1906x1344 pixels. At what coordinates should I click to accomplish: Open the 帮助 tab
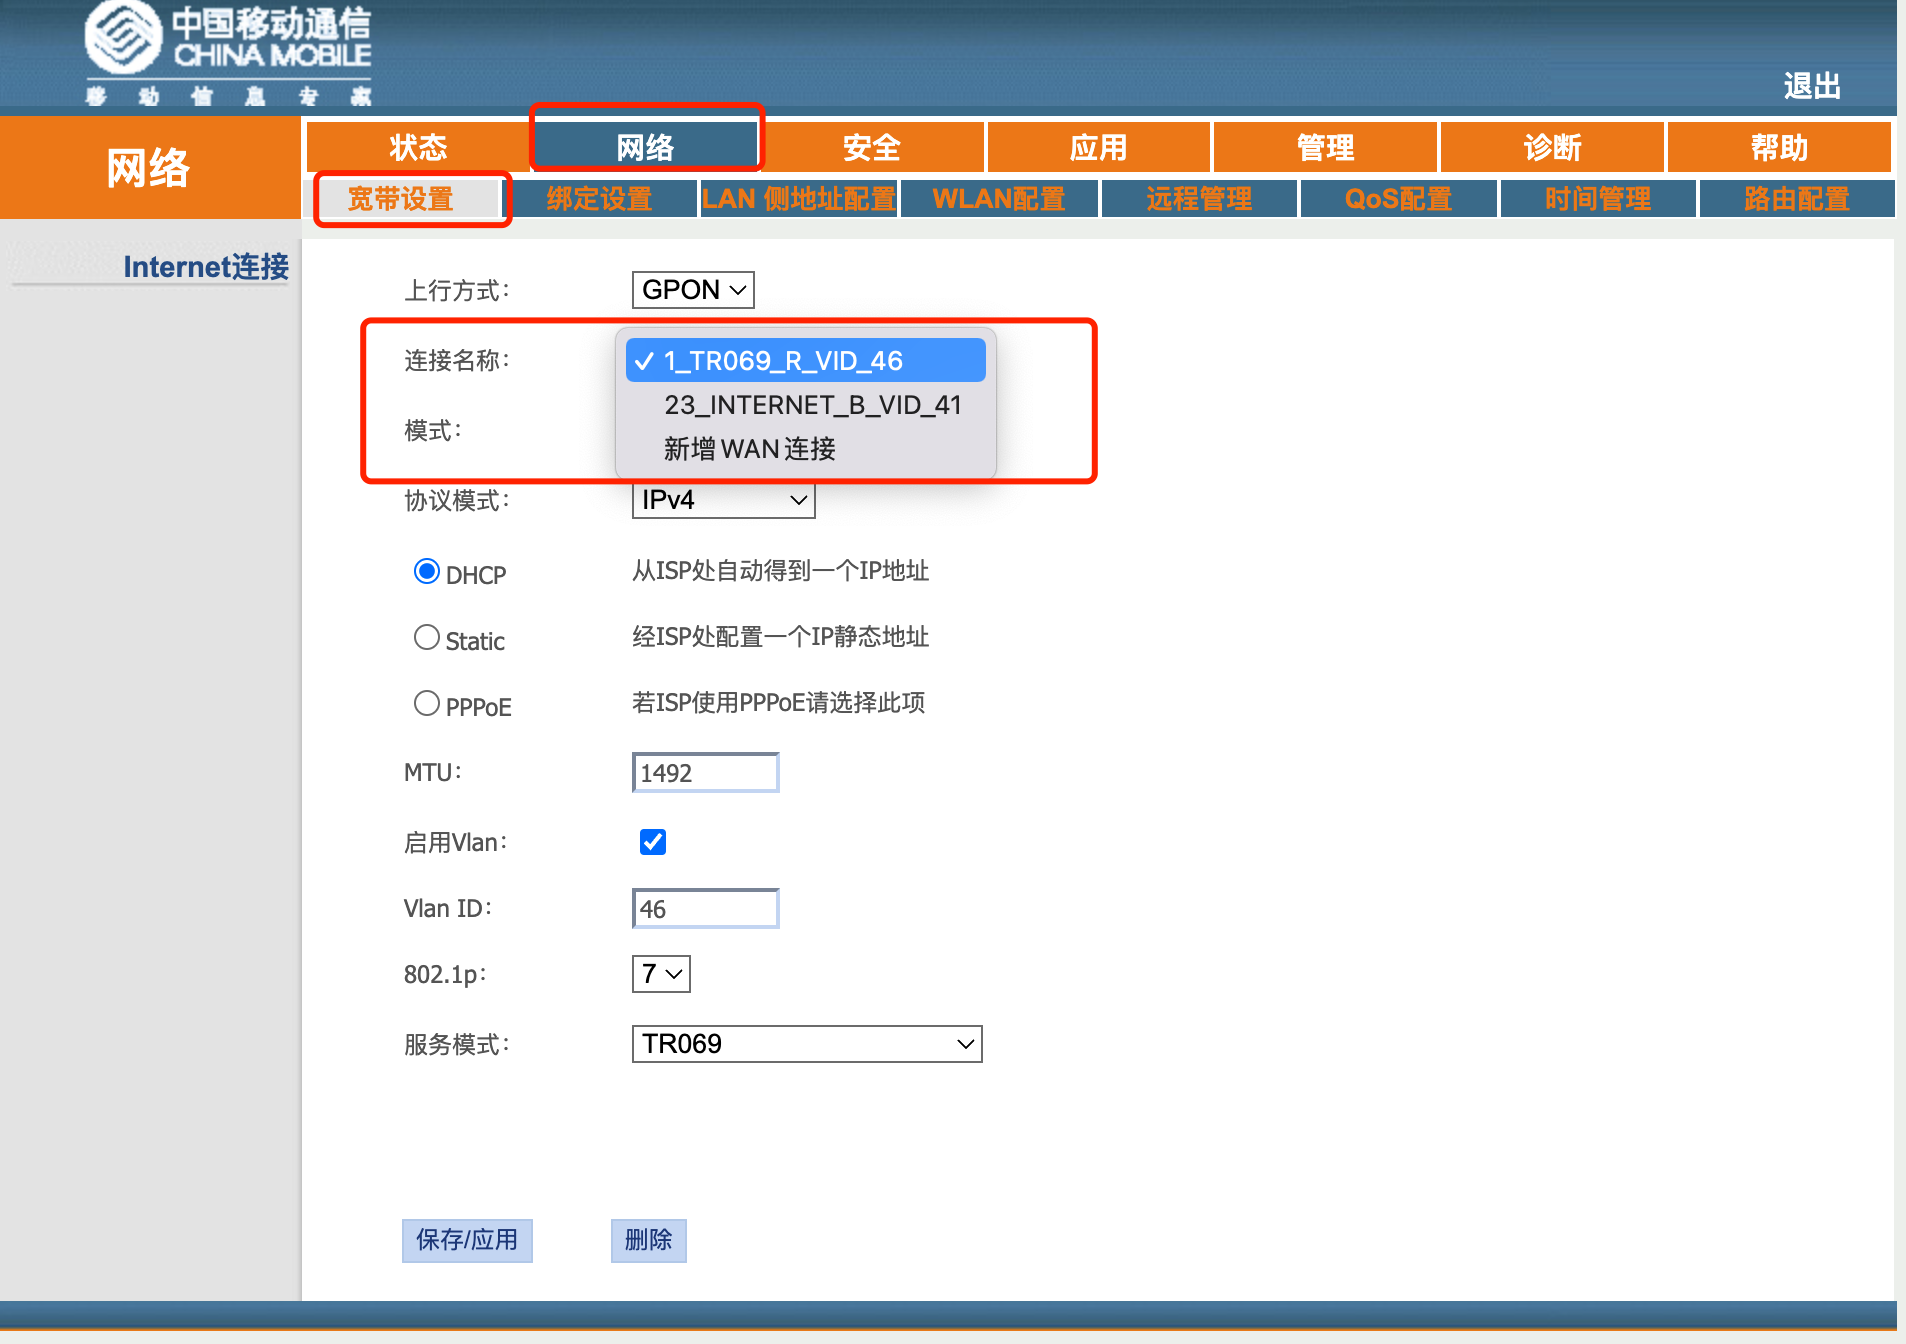tap(1780, 148)
